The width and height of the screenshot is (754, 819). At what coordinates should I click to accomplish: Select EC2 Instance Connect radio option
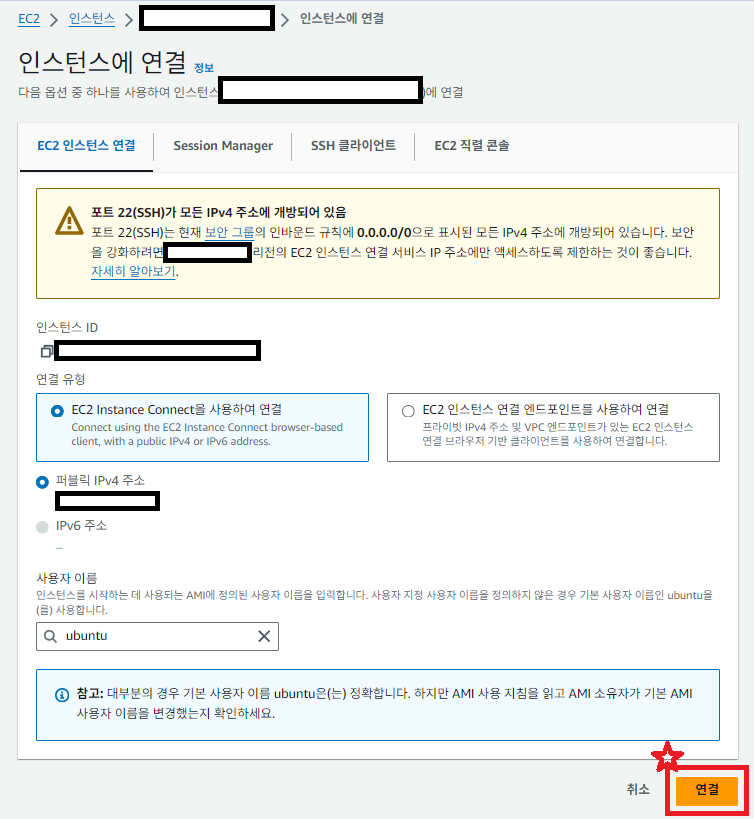[57, 411]
